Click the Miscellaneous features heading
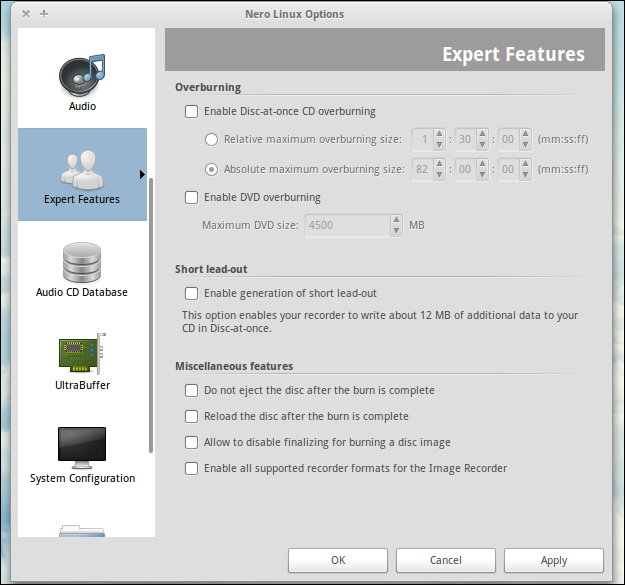 tap(234, 366)
